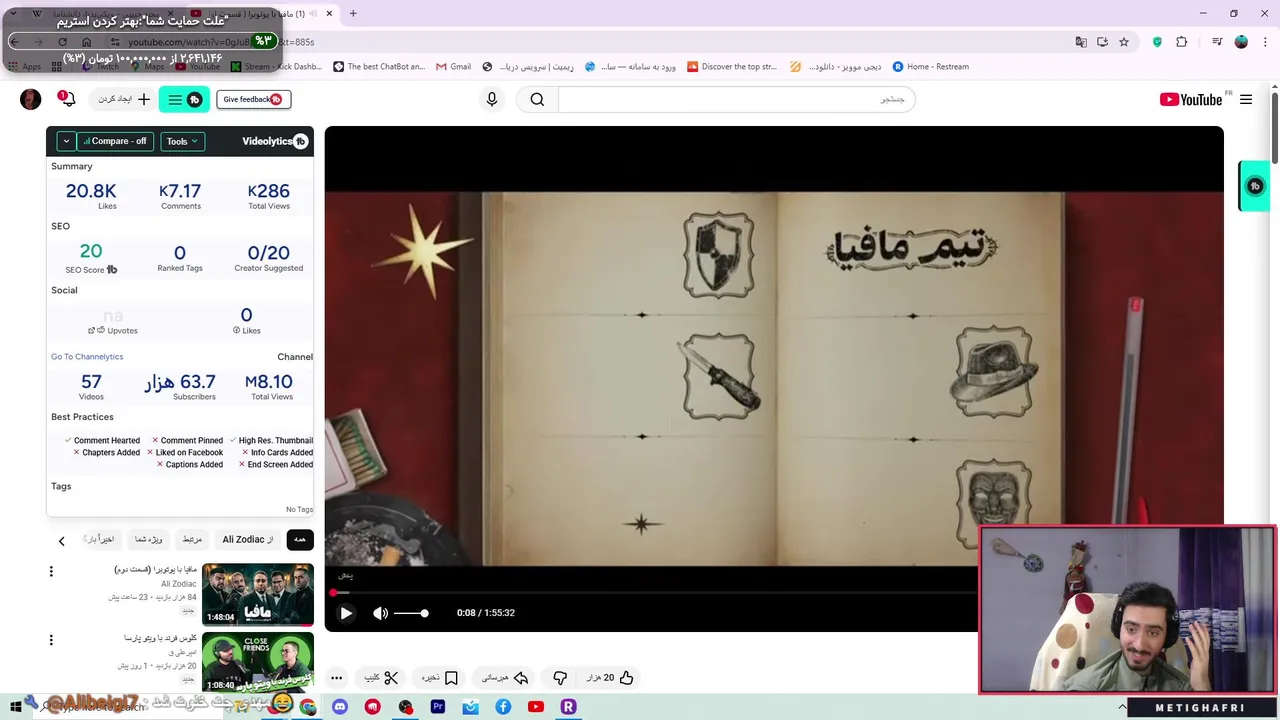Open Discover the top str... bookmark
The width and height of the screenshot is (1280, 720).
coord(731,67)
